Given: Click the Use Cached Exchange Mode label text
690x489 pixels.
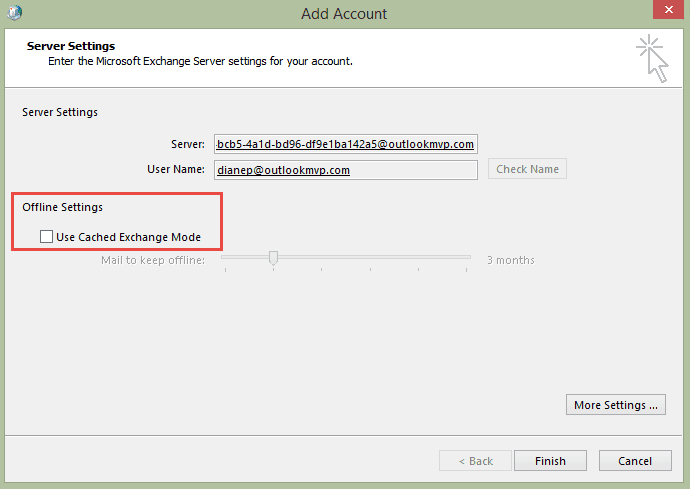Looking at the screenshot, I should coord(128,237).
